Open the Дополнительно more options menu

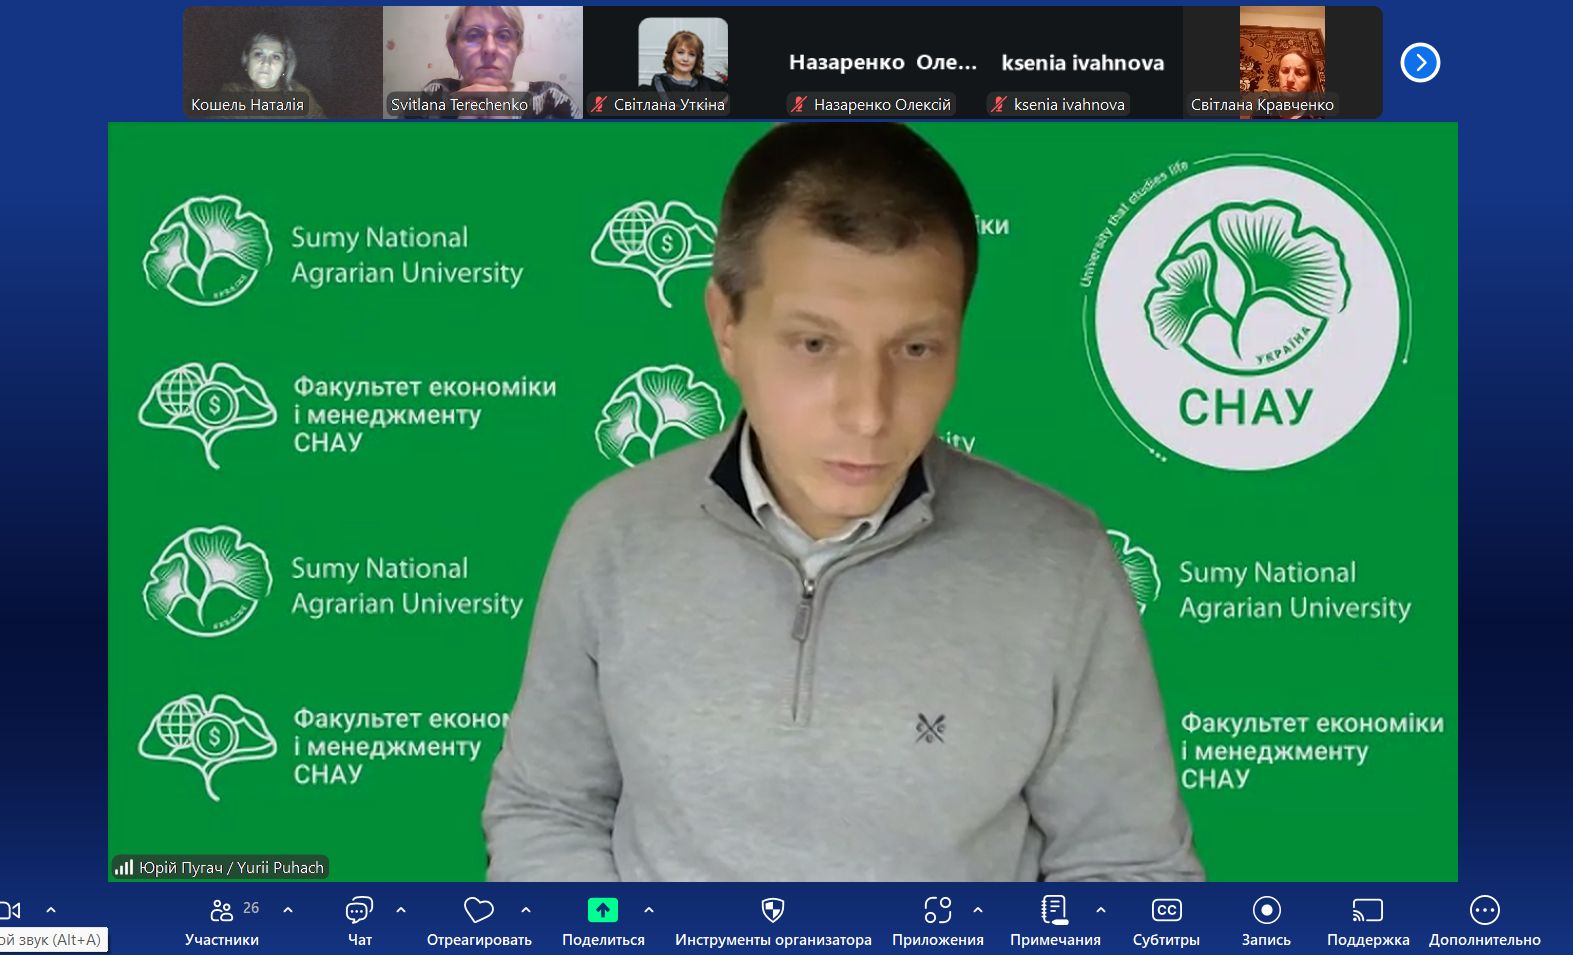coord(1484,910)
